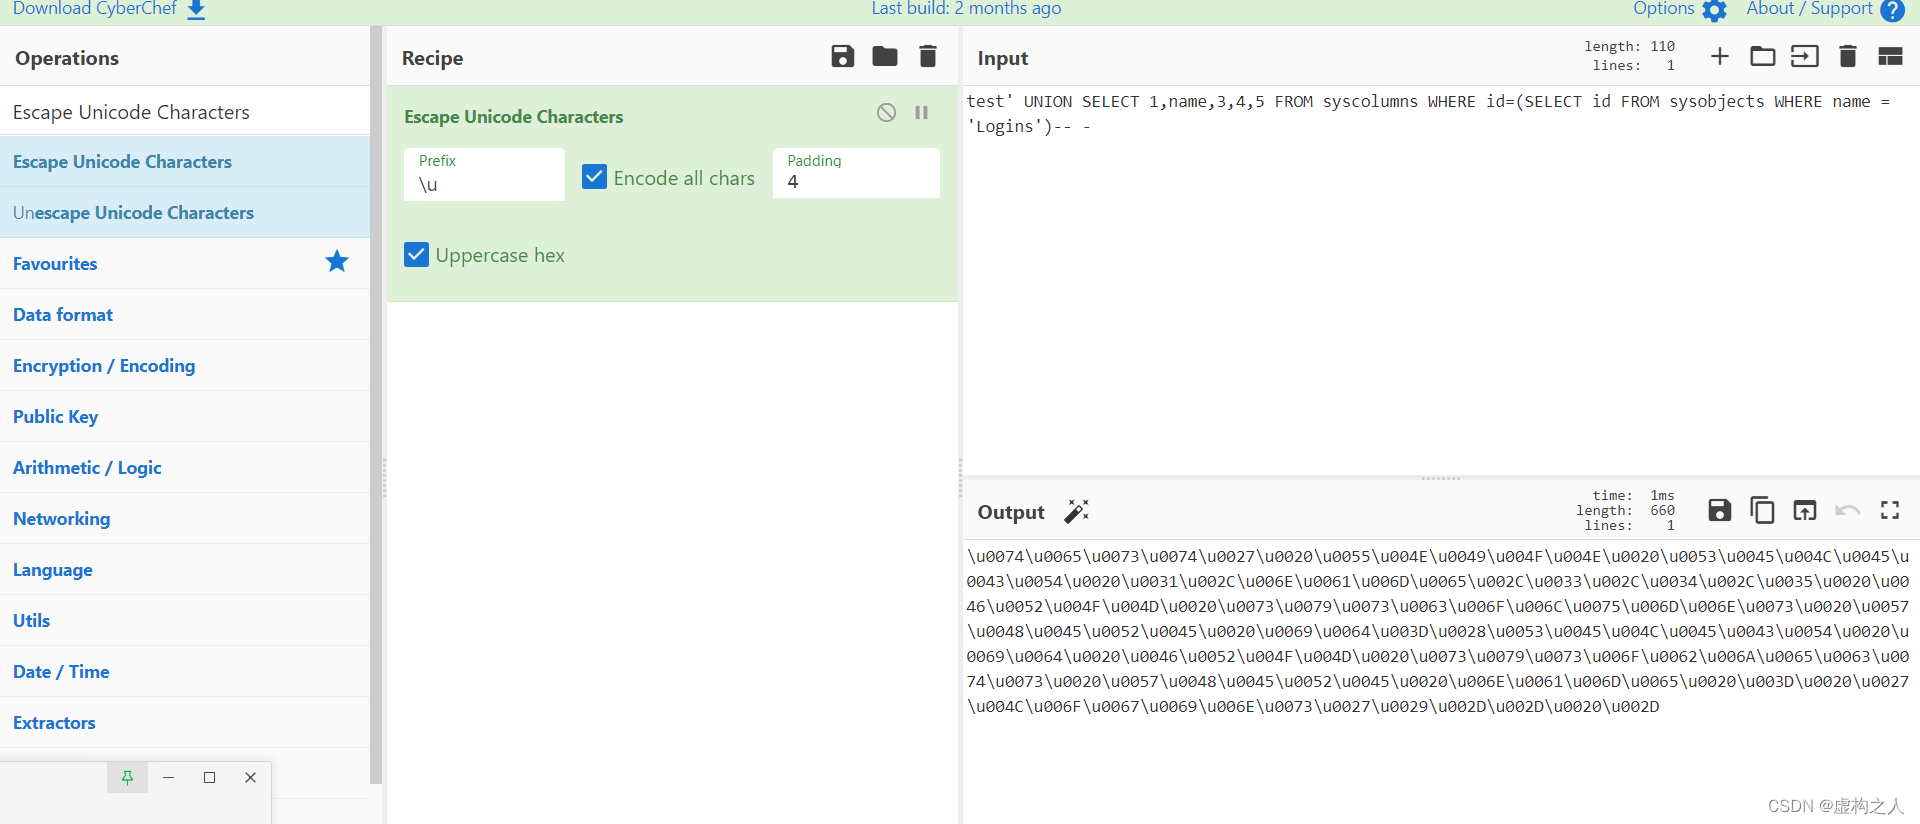The width and height of the screenshot is (1920, 824).
Task: Expand the Favourites category
Action: click(x=185, y=263)
